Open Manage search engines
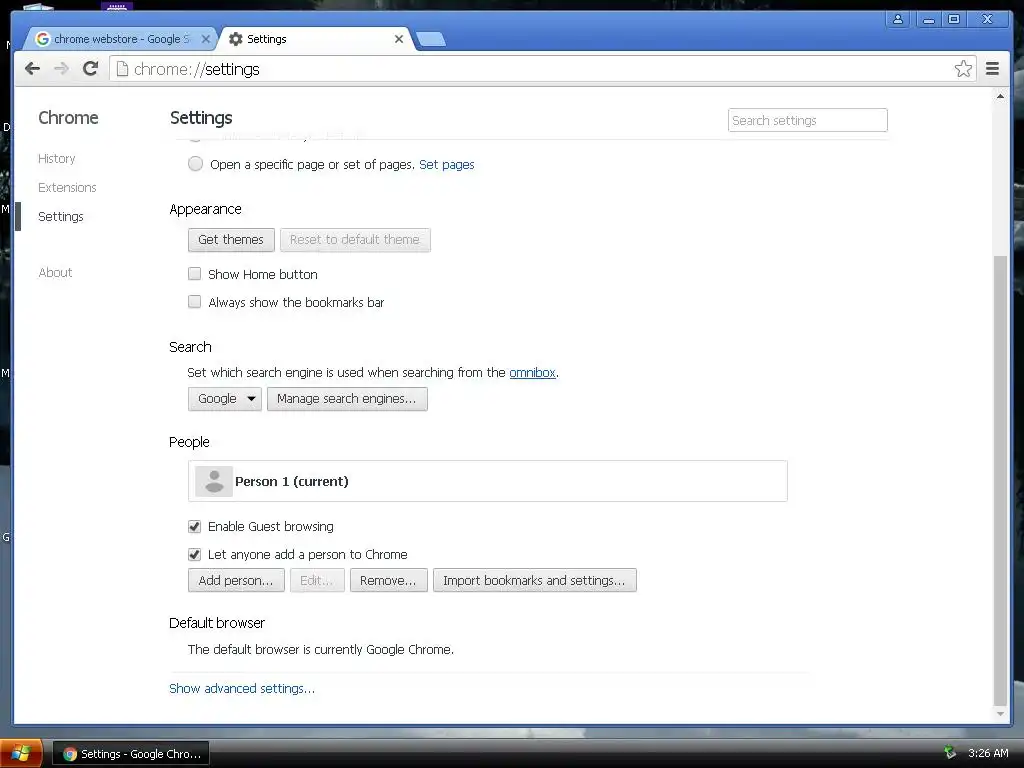The height and width of the screenshot is (768, 1024). click(347, 398)
